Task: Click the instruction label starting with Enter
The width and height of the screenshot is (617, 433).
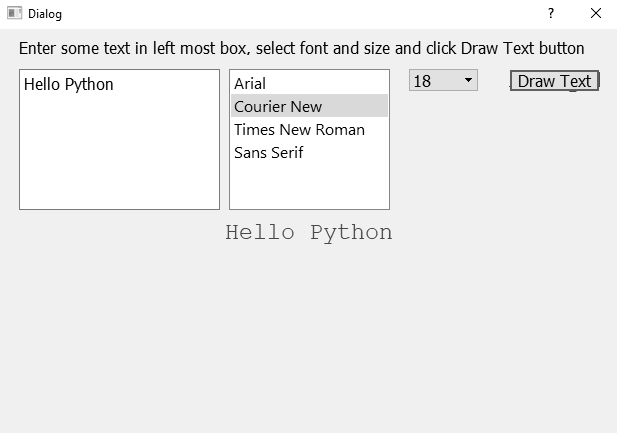Action: [x=301, y=48]
